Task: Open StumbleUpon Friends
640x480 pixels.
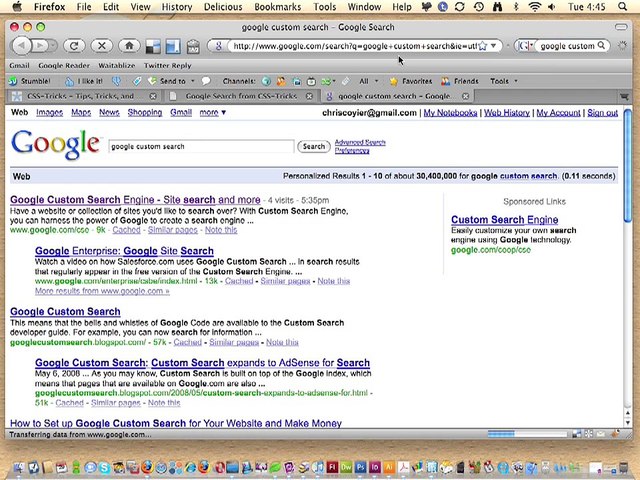Action: click(460, 81)
